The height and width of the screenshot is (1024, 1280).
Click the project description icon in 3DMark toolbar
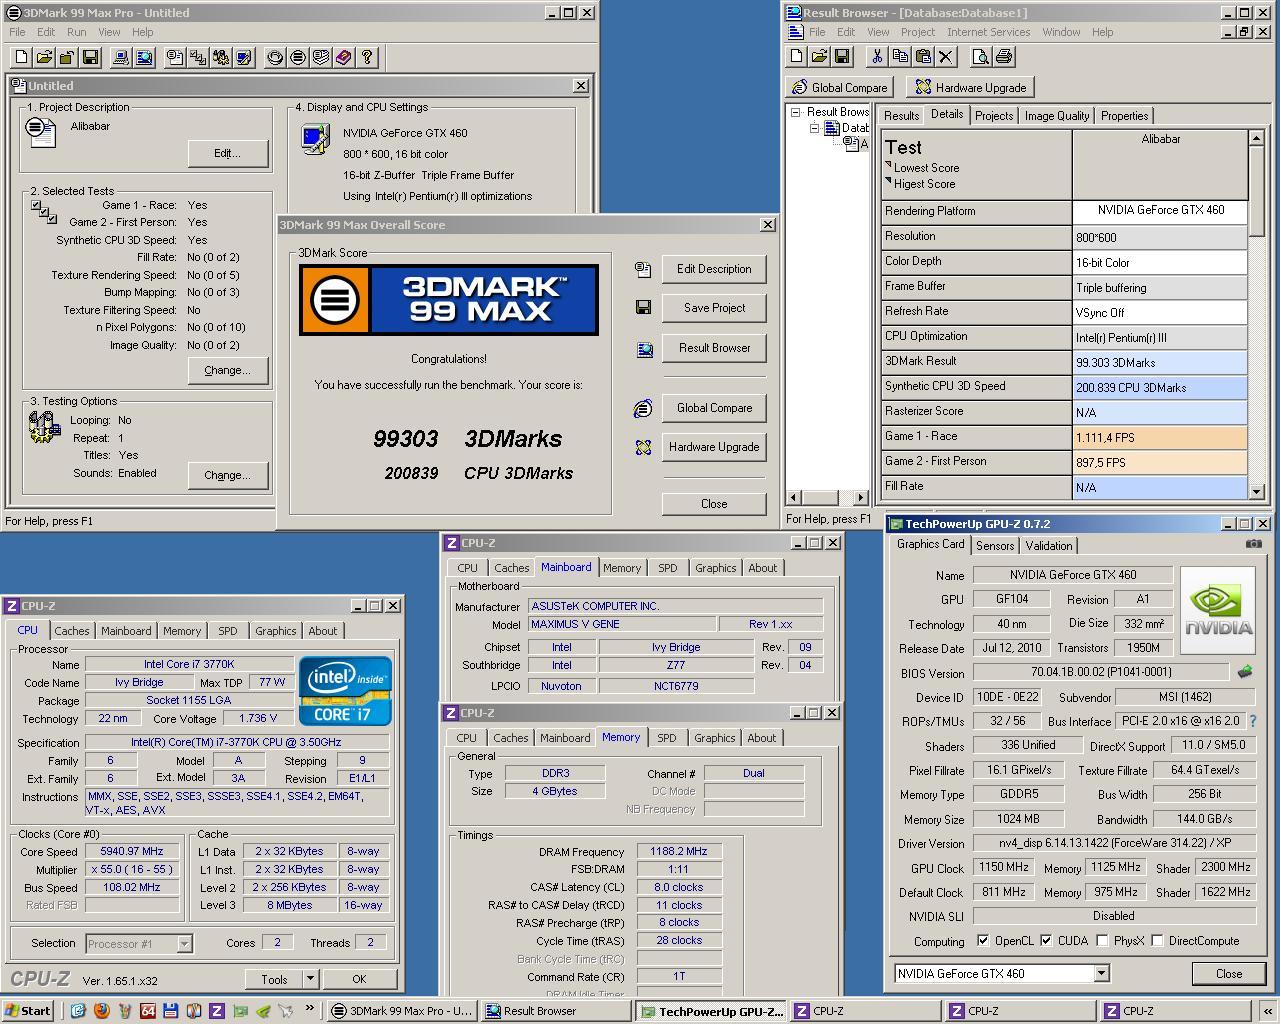point(175,57)
